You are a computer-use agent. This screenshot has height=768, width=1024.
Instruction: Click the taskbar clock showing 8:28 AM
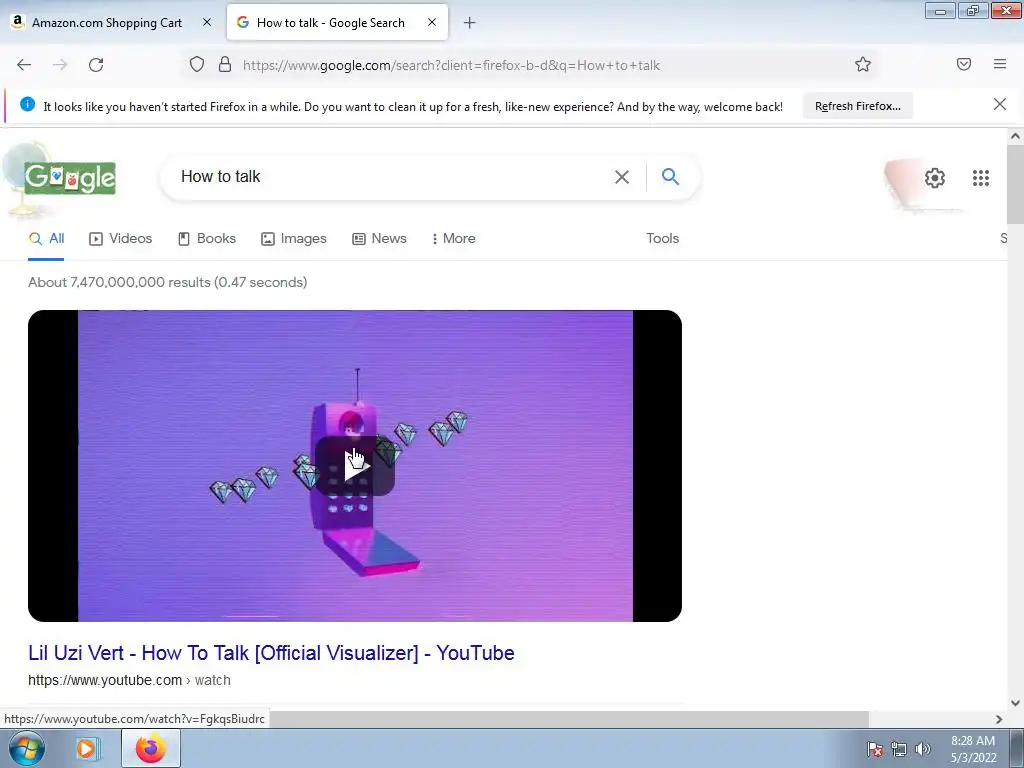[973, 749]
